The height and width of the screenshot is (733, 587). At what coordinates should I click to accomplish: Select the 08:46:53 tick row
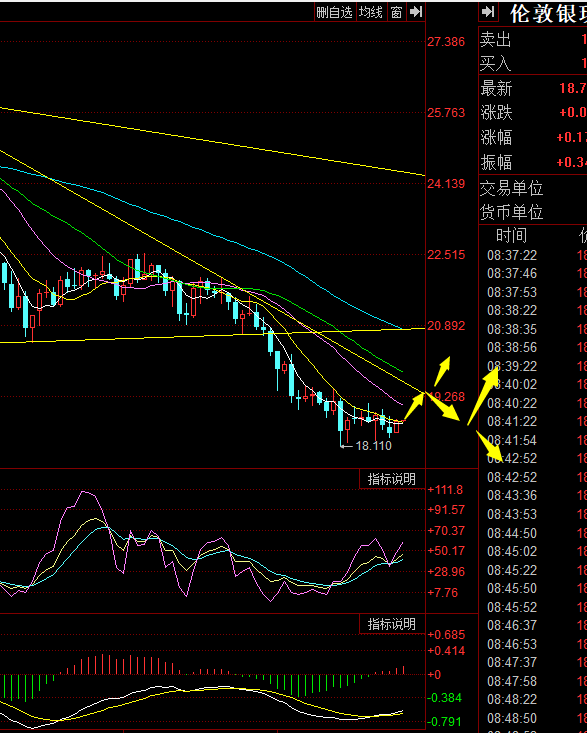533,645
